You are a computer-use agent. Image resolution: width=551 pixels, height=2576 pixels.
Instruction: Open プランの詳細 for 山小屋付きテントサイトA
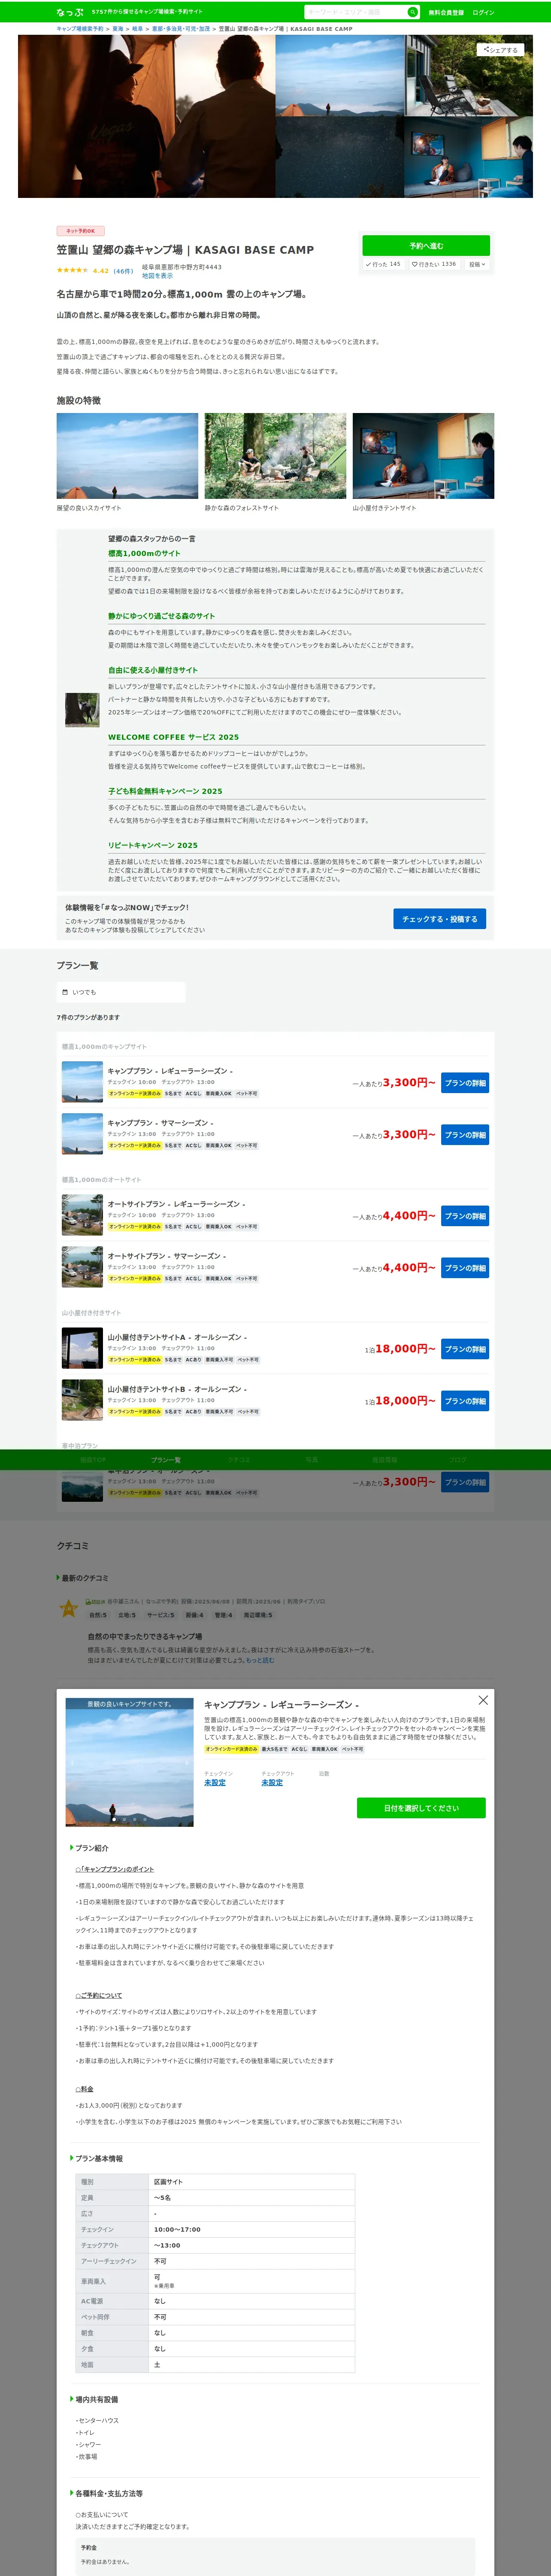tap(465, 1349)
